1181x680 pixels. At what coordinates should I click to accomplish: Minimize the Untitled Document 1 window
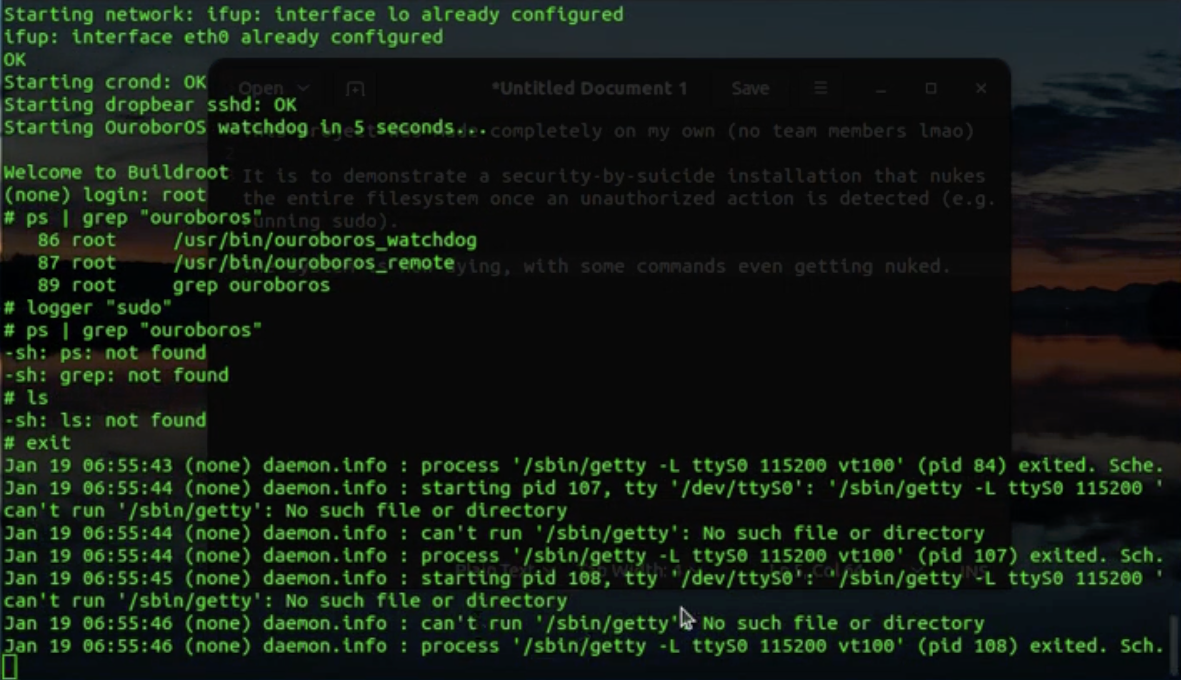[881, 88]
